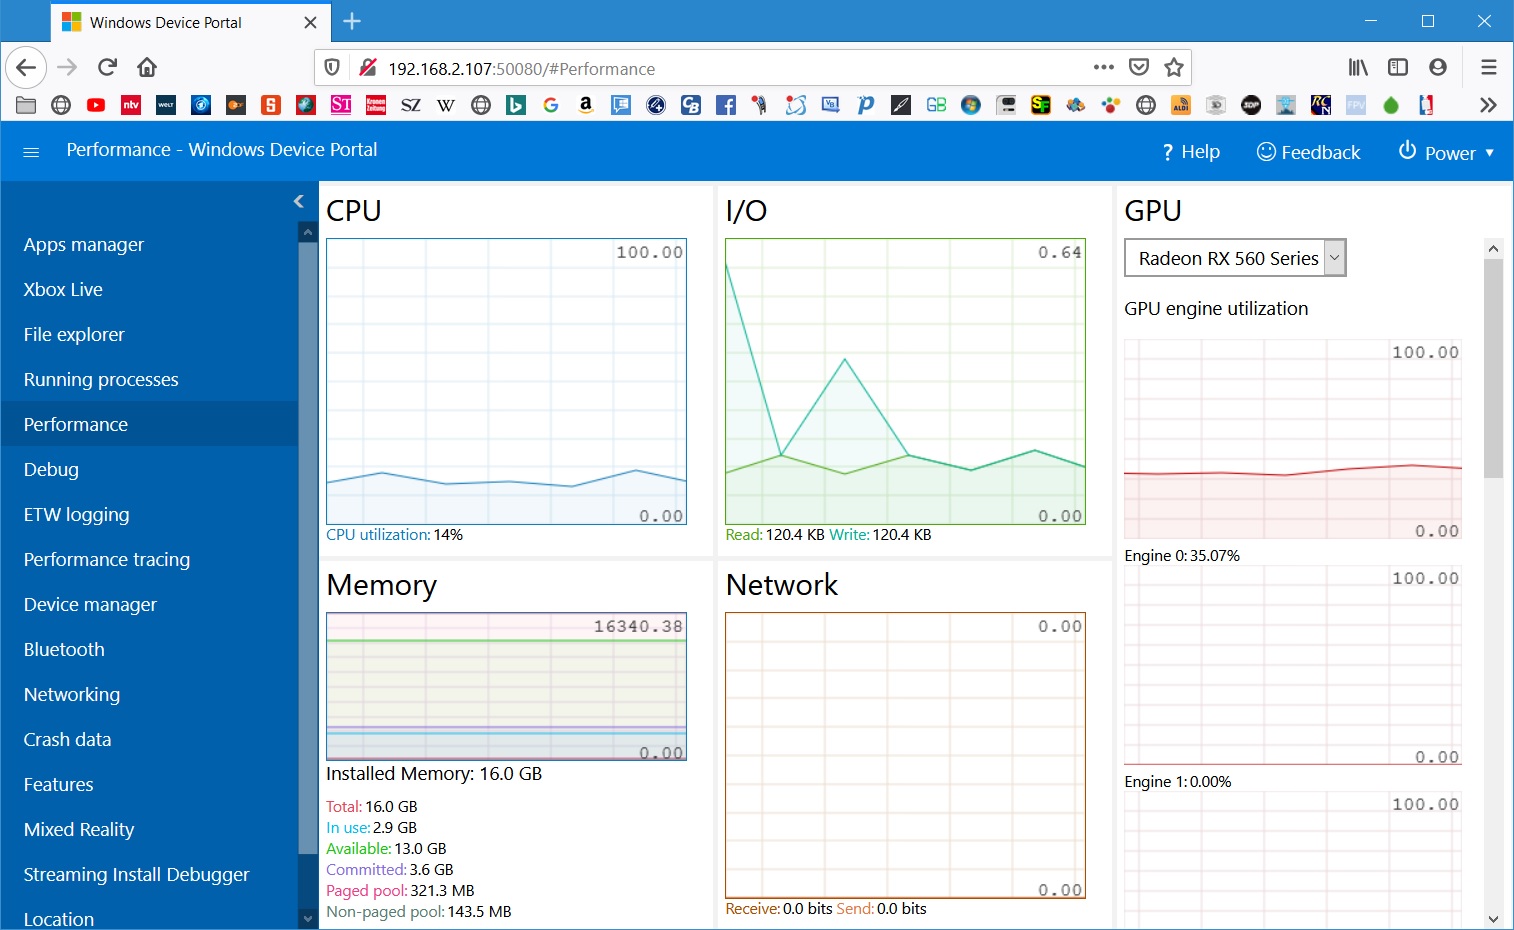
Task: Go to the browser Home page
Action: pos(147,68)
